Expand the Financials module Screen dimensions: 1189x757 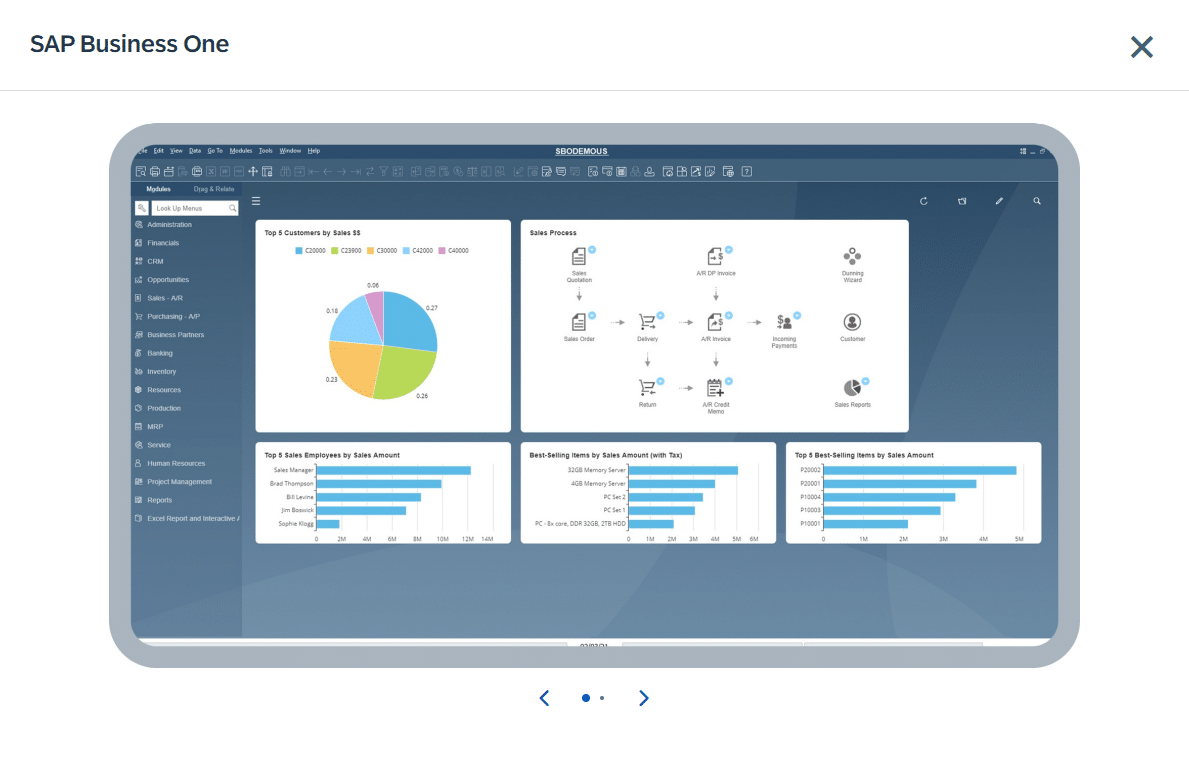157,243
